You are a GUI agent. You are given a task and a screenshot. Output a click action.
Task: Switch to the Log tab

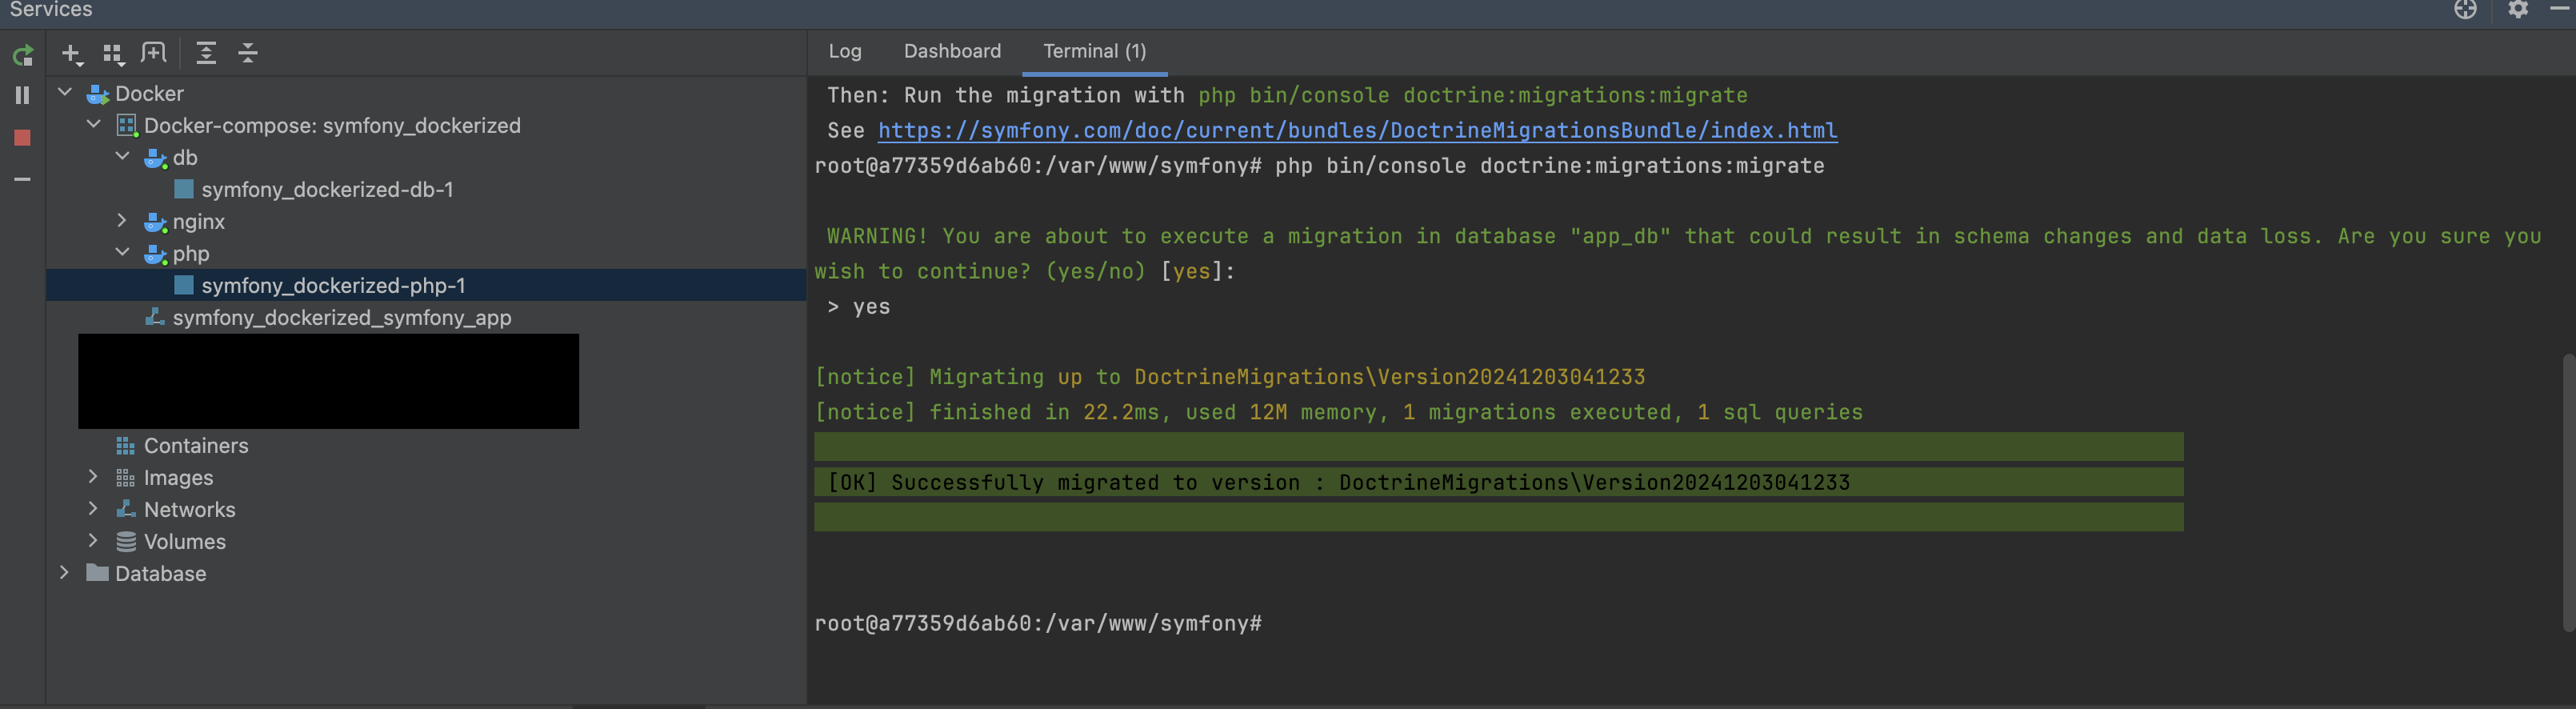[845, 51]
